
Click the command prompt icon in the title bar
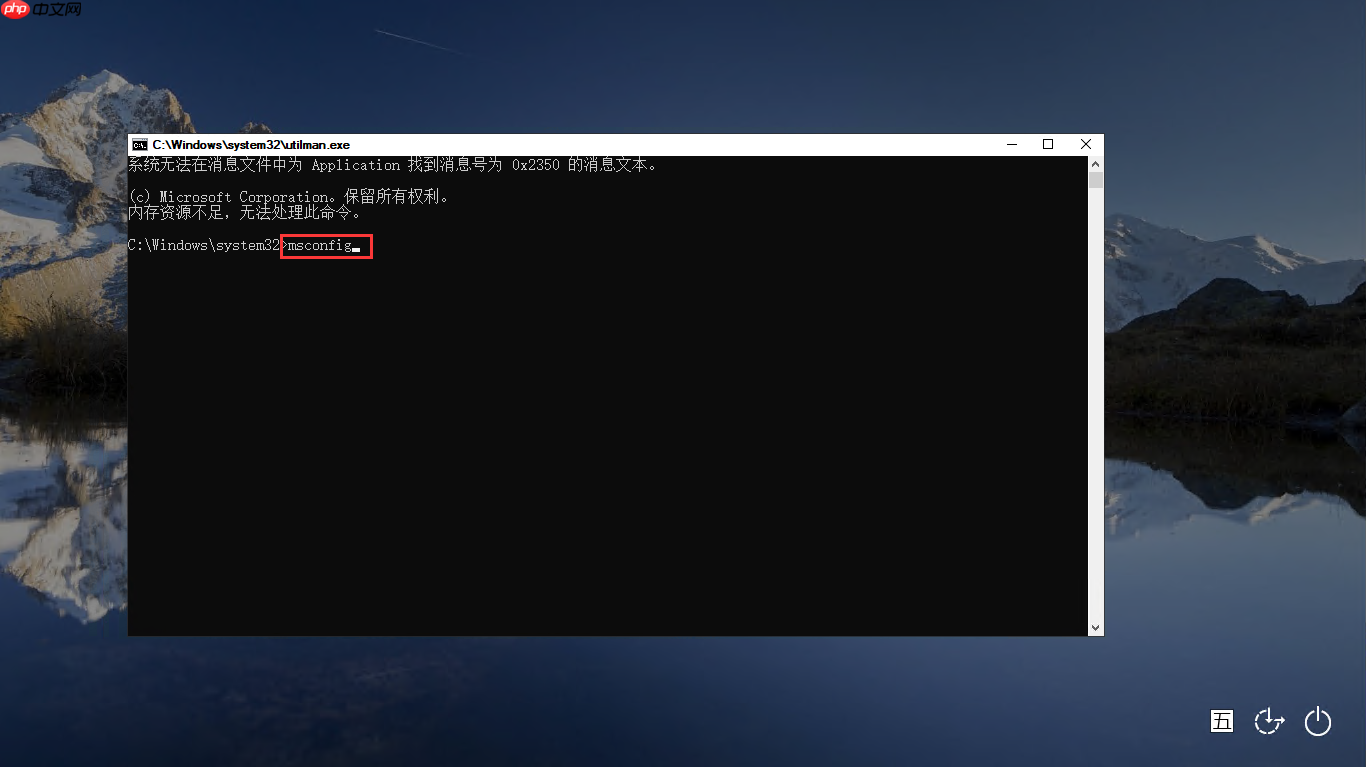(139, 144)
